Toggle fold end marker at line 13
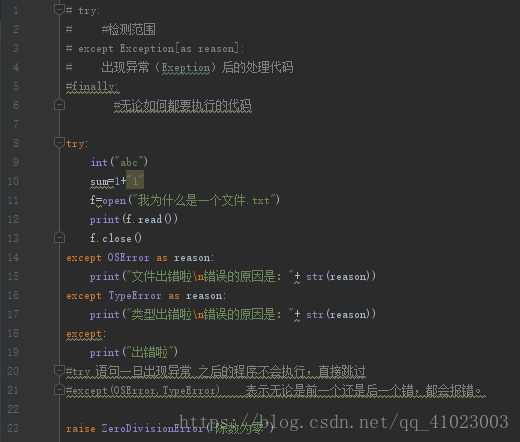The image size is (520, 442). click(x=59, y=238)
